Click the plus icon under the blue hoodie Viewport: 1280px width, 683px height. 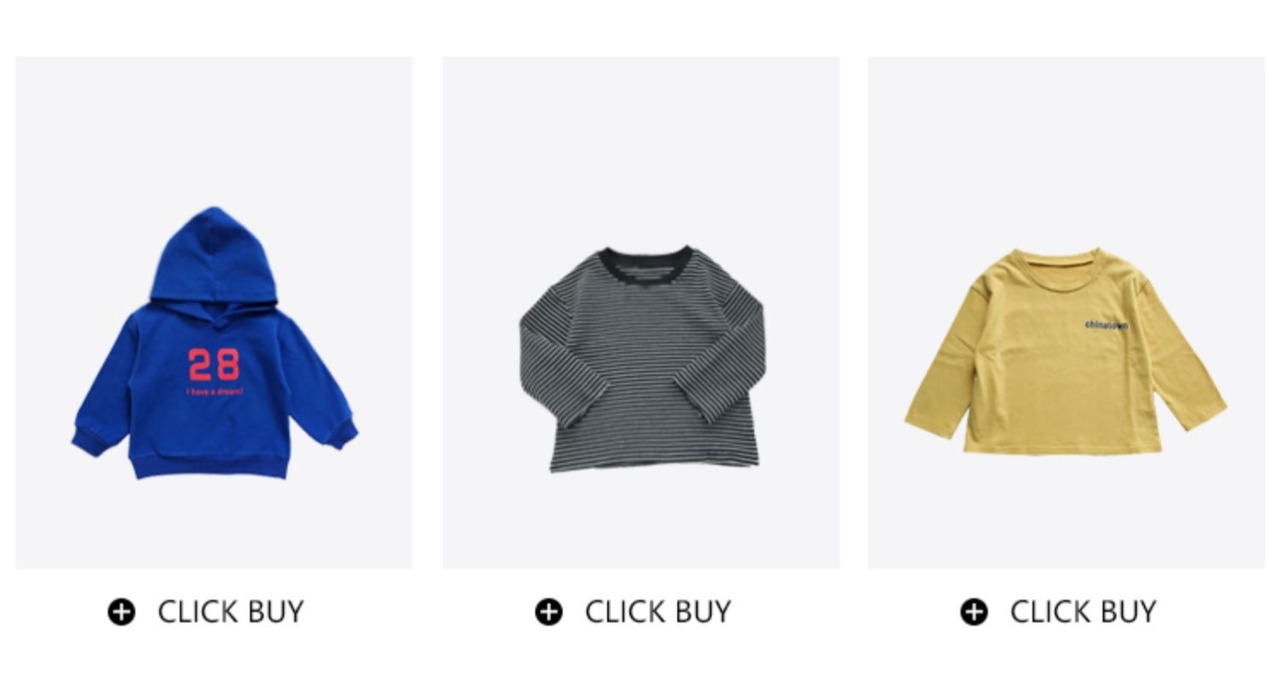coord(121,611)
